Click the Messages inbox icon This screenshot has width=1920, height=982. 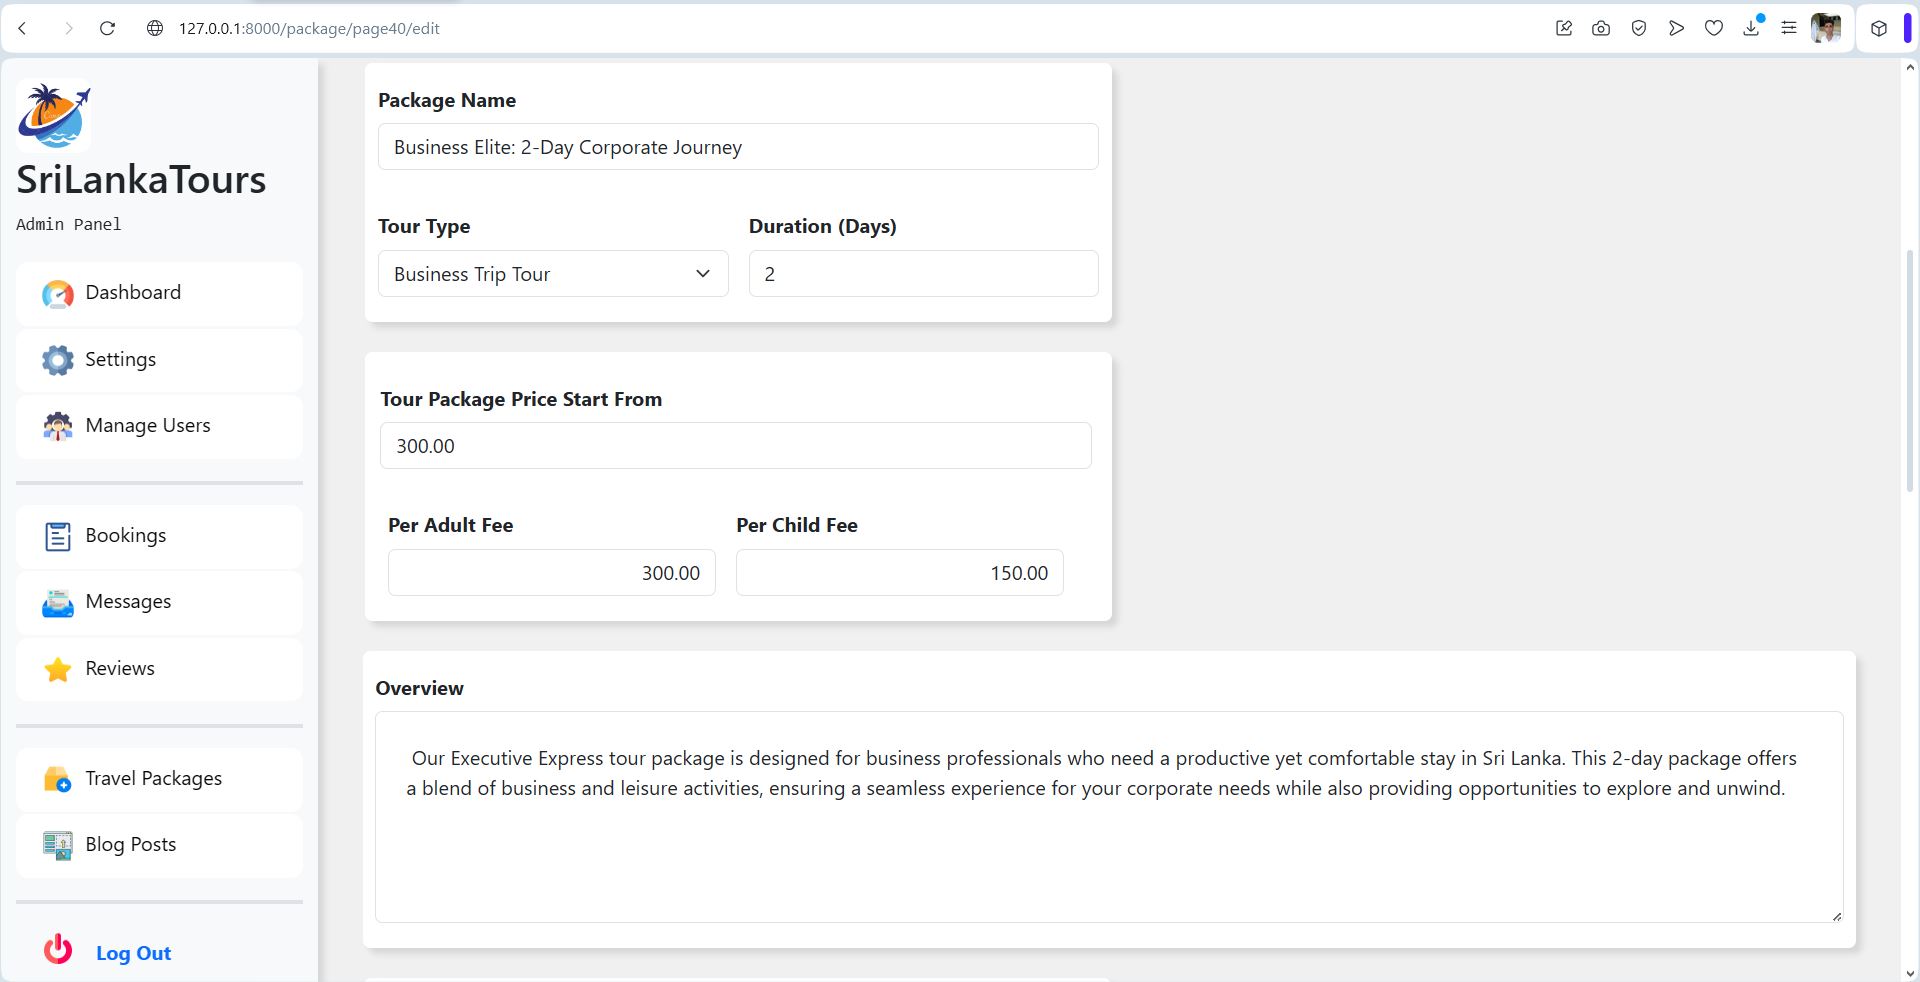pos(58,603)
